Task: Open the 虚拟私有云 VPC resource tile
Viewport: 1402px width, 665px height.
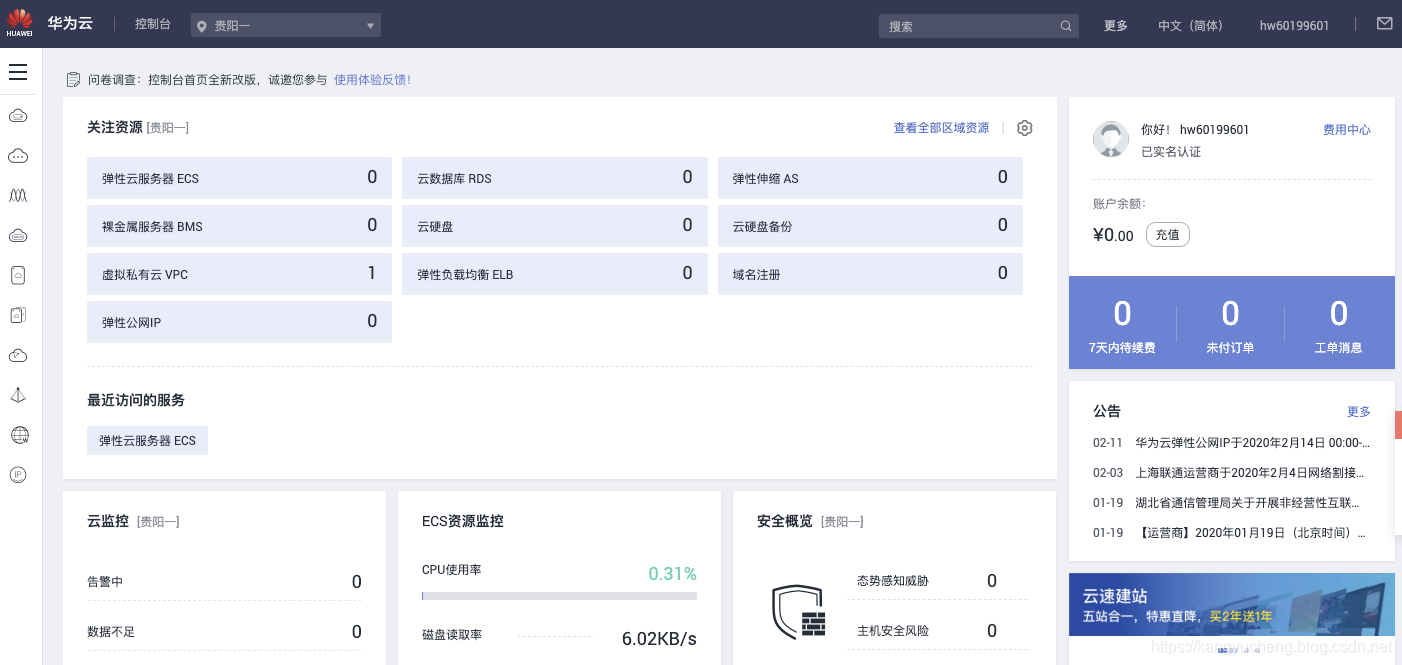Action: tap(239, 274)
